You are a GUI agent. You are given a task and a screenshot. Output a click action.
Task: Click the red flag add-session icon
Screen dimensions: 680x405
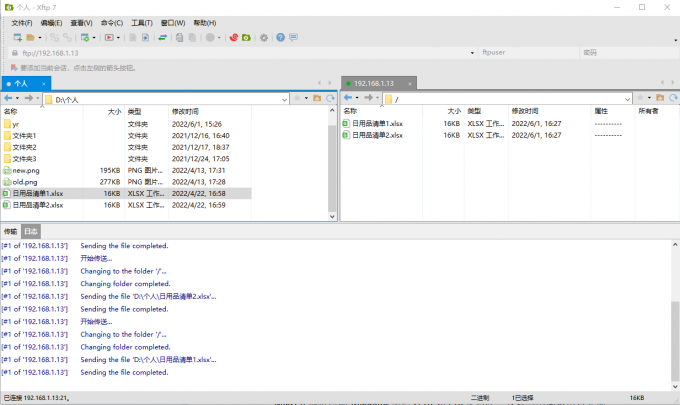coord(14,68)
